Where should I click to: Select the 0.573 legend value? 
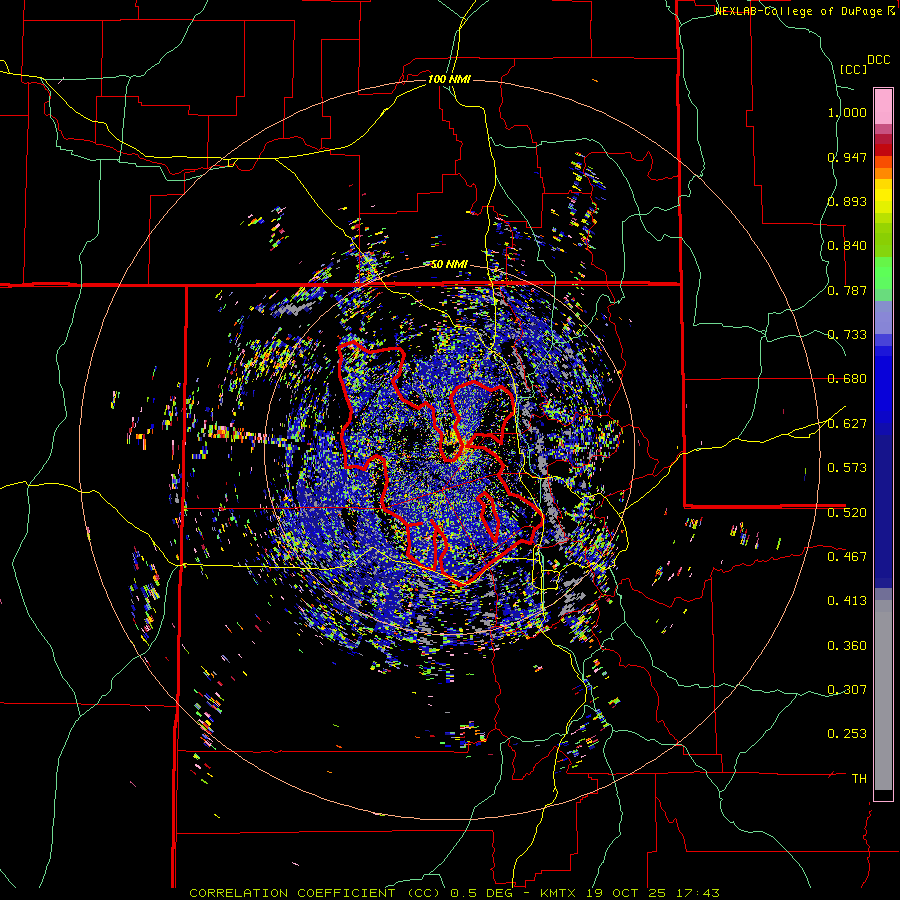(x=847, y=468)
